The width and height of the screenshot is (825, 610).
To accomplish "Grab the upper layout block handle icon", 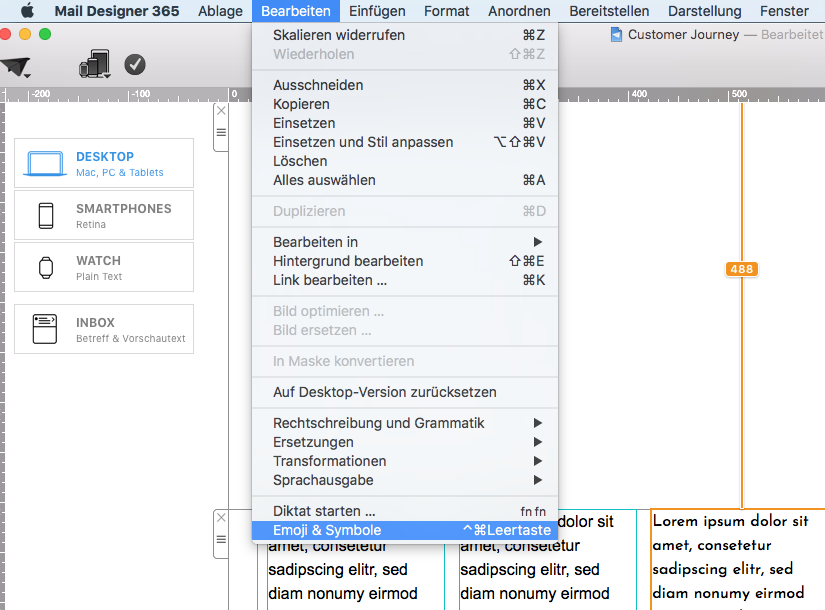I will coord(222,133).
